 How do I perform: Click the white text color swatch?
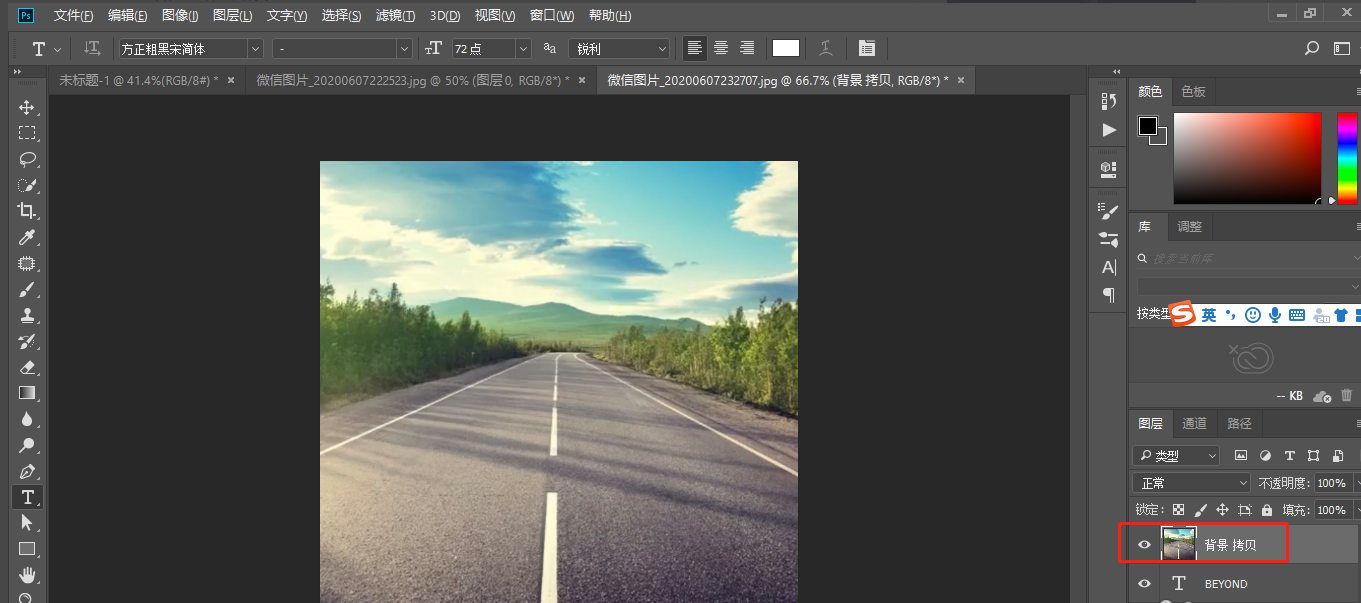point(786,48)
